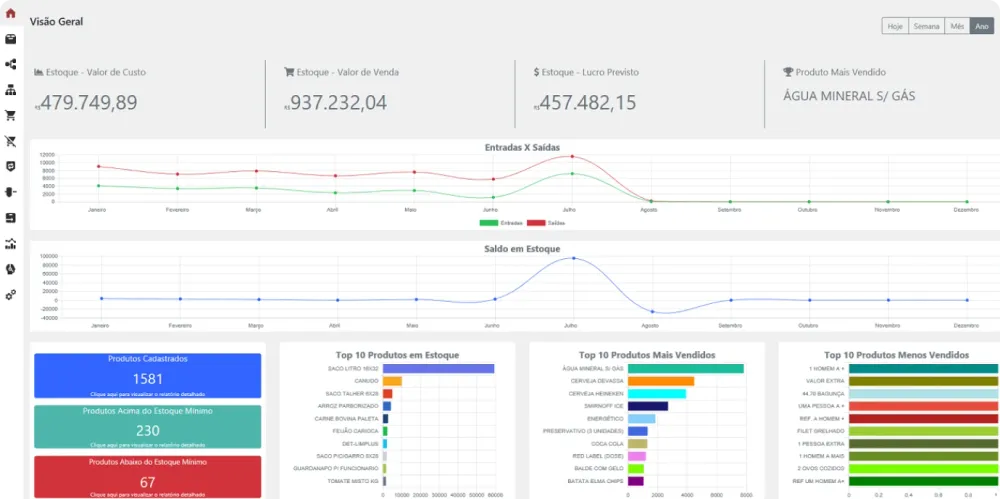Click the Visão Geral page title
1000x499 pixels.
(56, 22)
